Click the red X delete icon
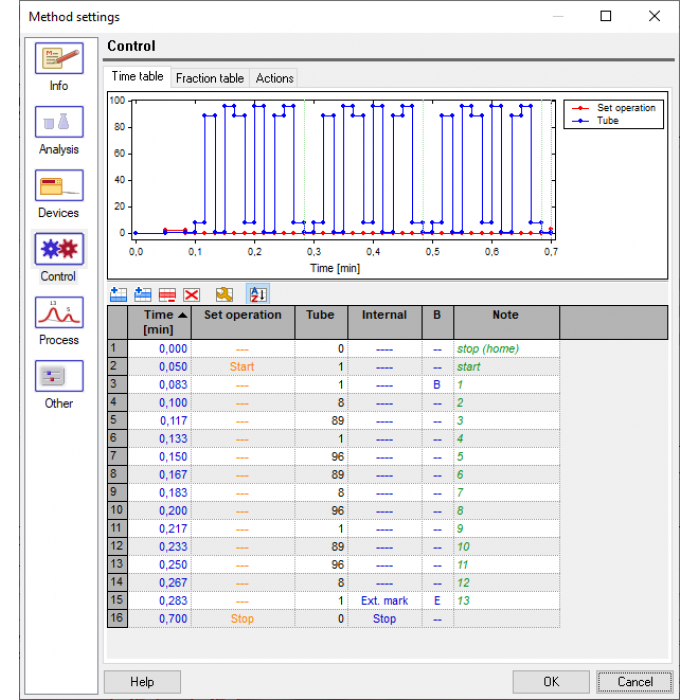 click(x=191, y=294)
